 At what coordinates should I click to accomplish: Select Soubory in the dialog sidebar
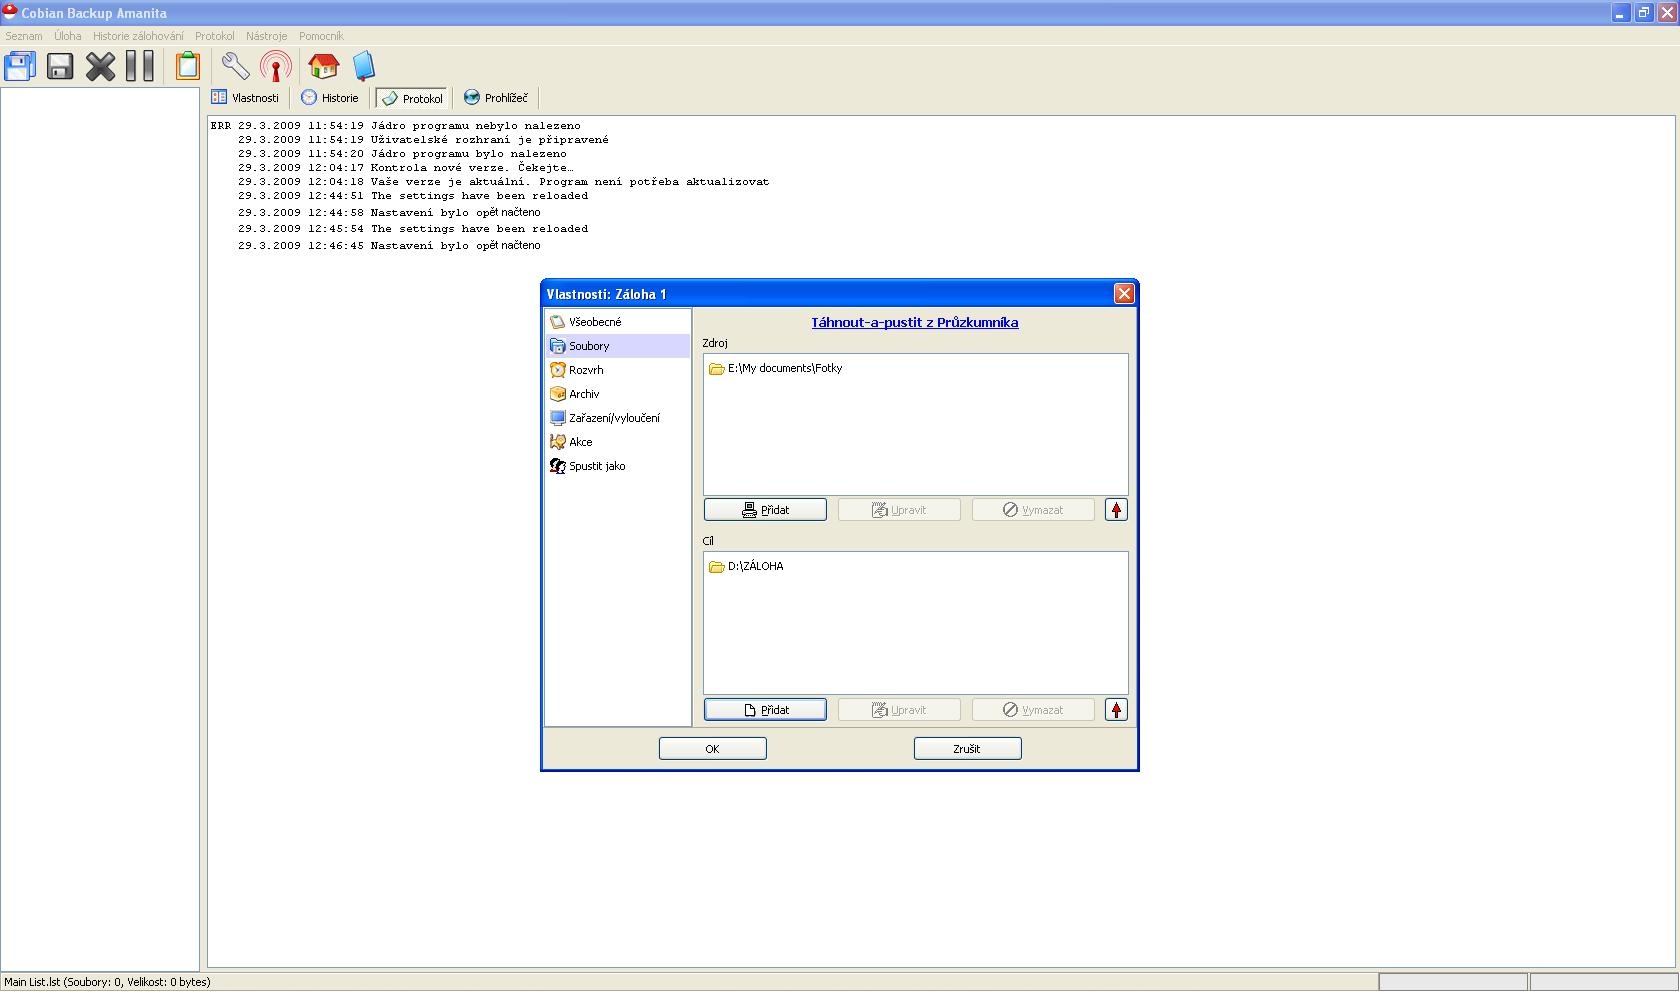[x=617, y=346]
